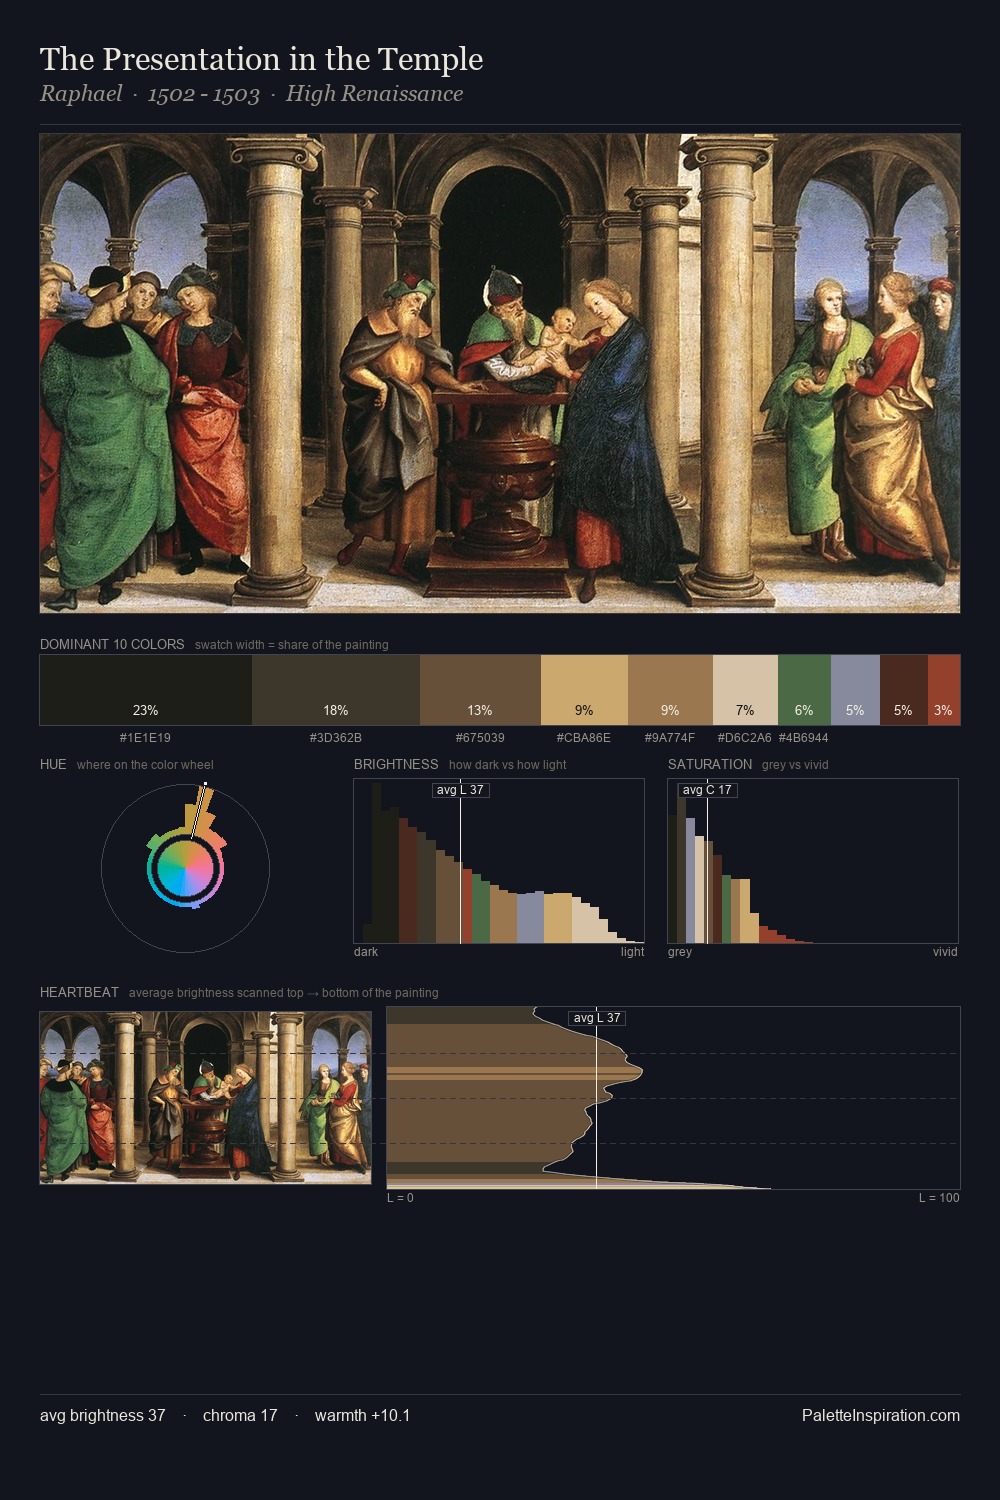Click the grey-blue 5% swatch
Image resolution: width=1000 pixels, height=1500 pixels.
(855, 690)
